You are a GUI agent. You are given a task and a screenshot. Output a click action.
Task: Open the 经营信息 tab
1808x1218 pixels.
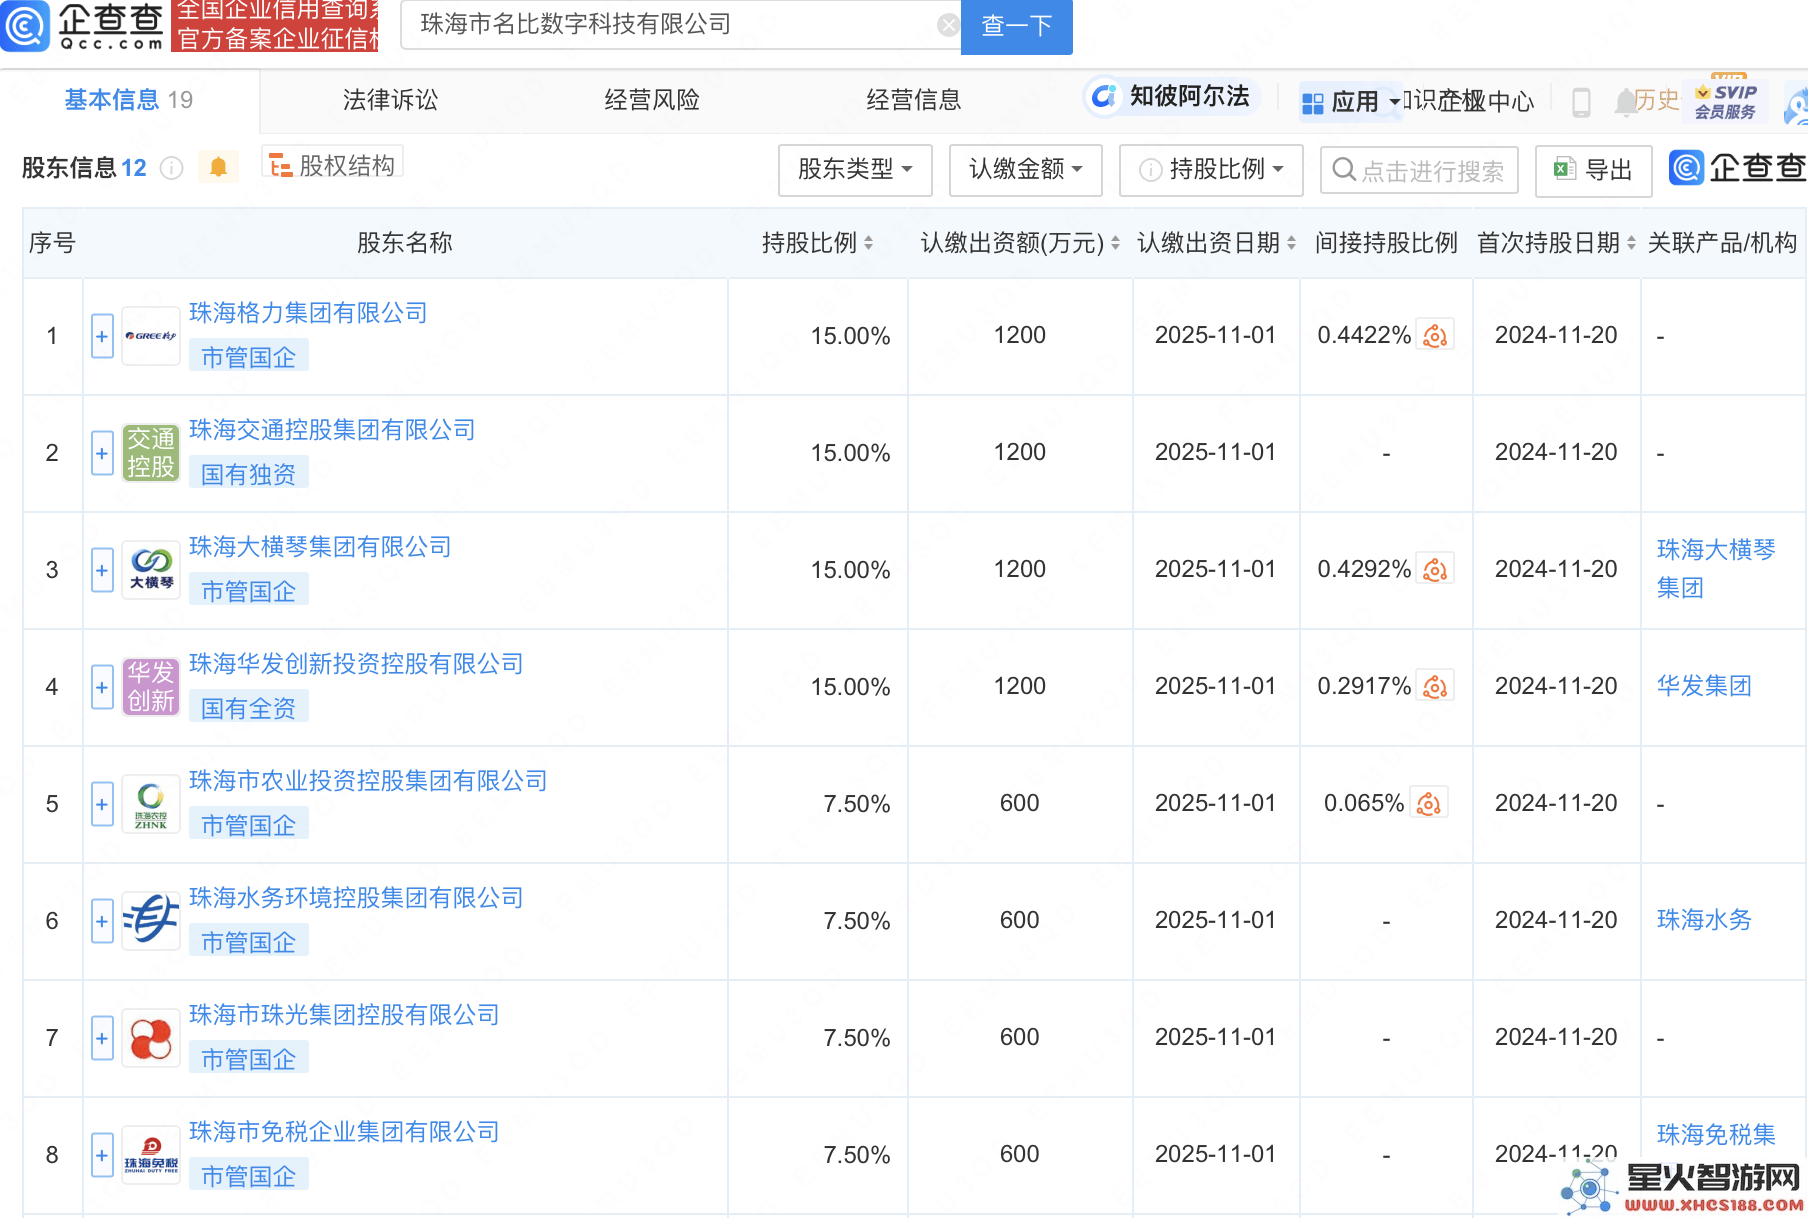point(913,100)
